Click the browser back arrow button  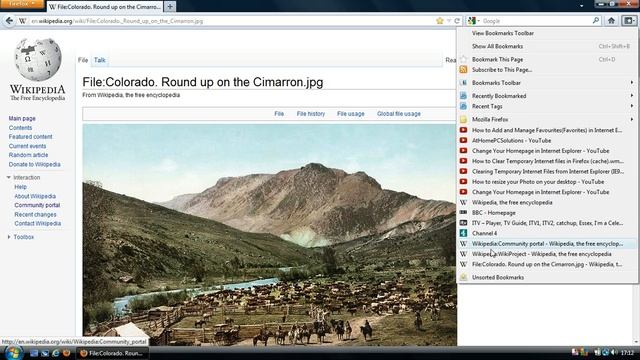point(9,21)
